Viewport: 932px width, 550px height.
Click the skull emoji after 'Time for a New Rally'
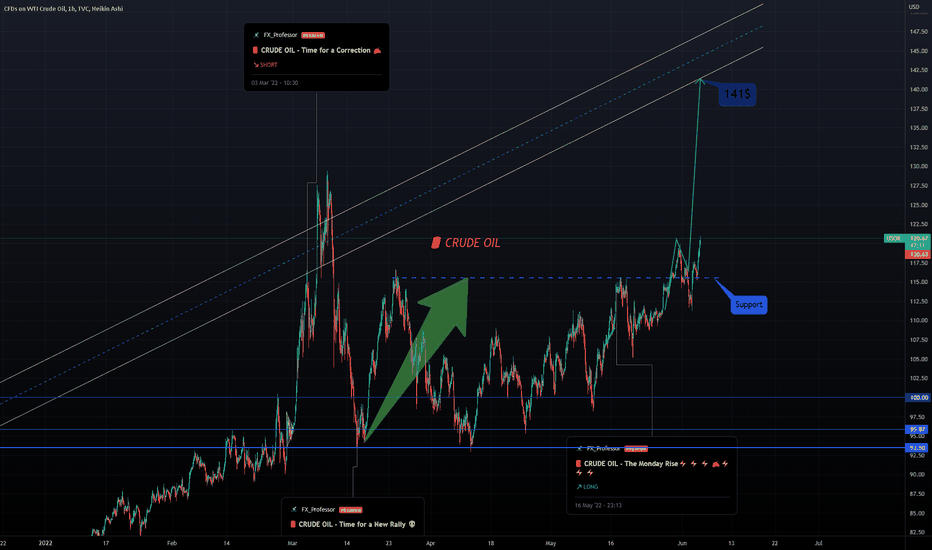click(412, 524)
